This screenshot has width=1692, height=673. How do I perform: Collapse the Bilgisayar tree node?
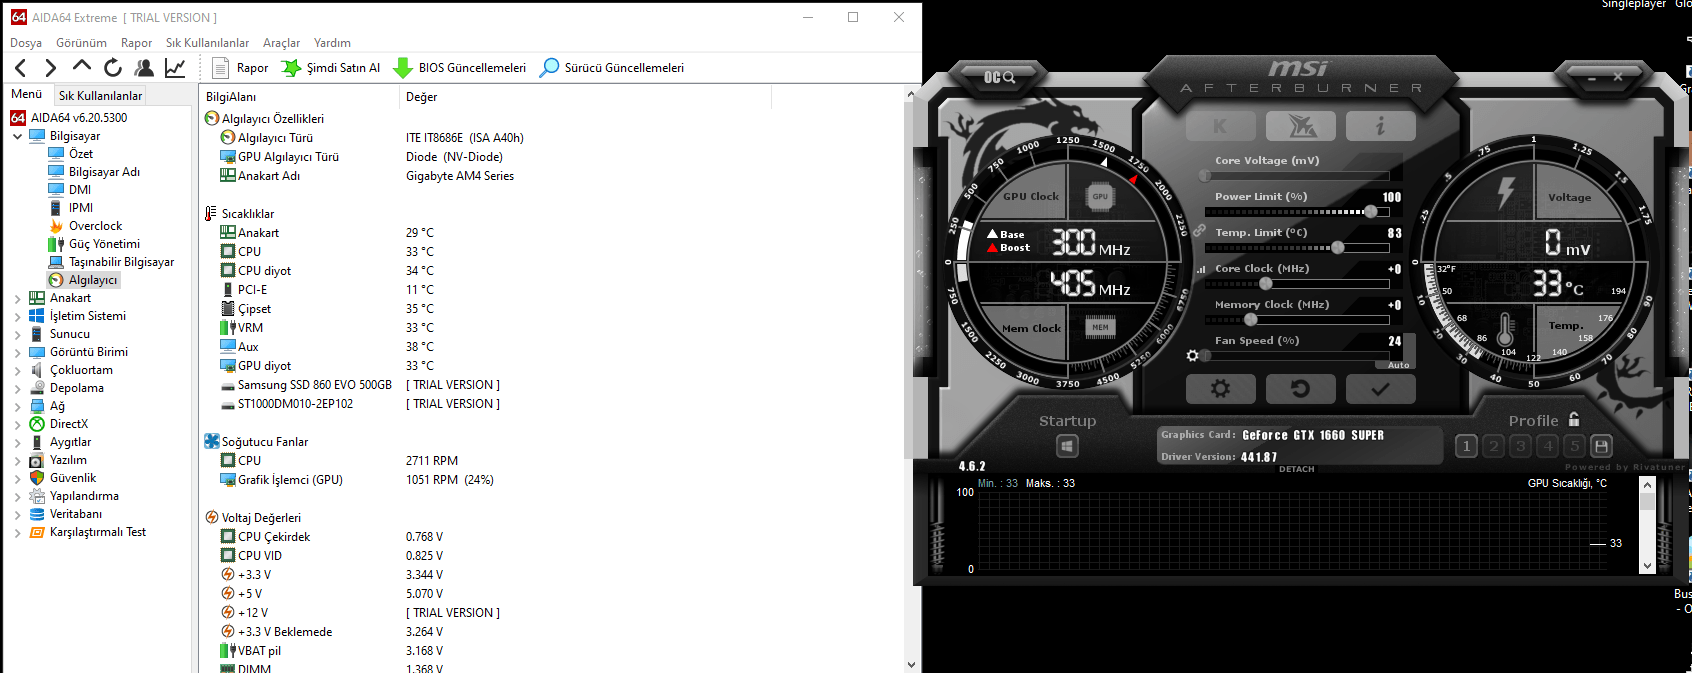[17, 136]
